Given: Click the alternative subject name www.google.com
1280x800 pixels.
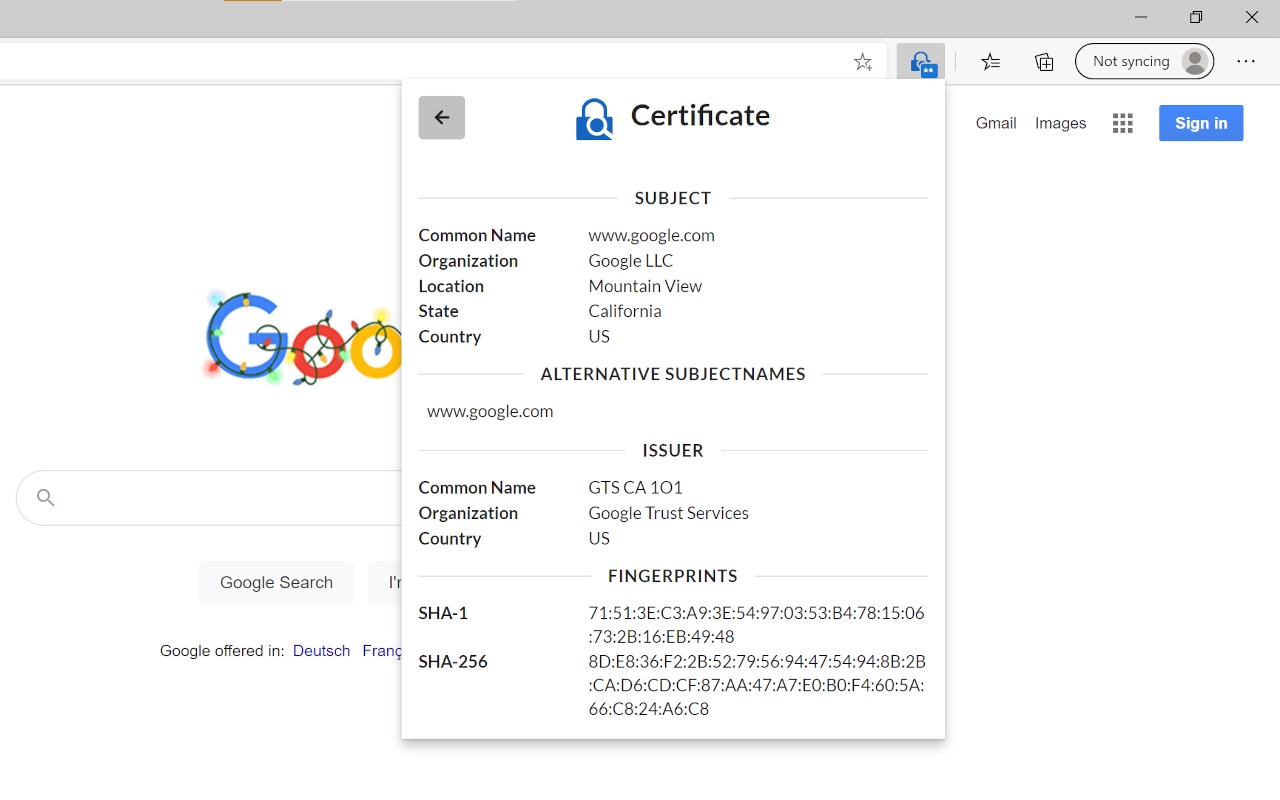Looking at the screenshot, I should point(490,411).
